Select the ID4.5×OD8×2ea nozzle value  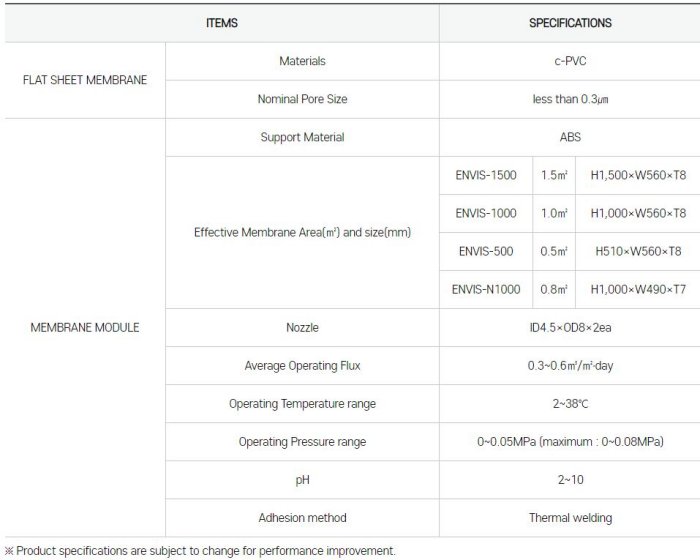(570, 327)
